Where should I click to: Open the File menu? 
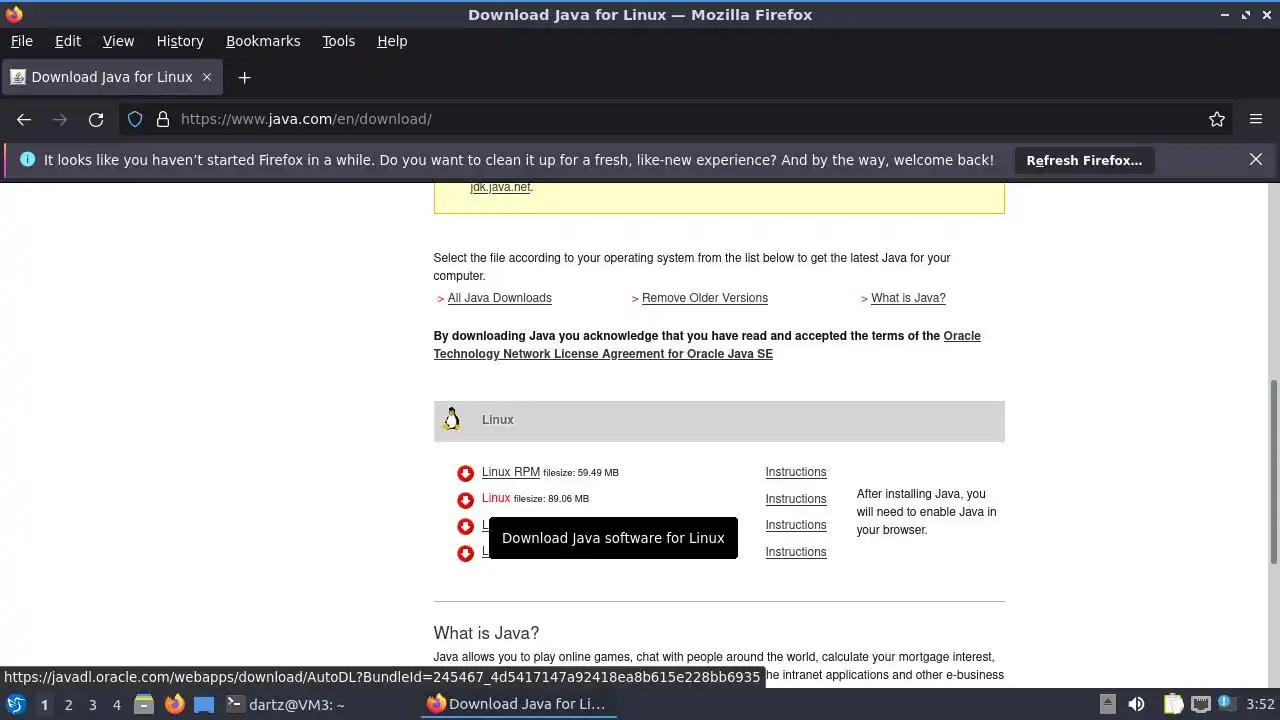[x=22, y=41]
